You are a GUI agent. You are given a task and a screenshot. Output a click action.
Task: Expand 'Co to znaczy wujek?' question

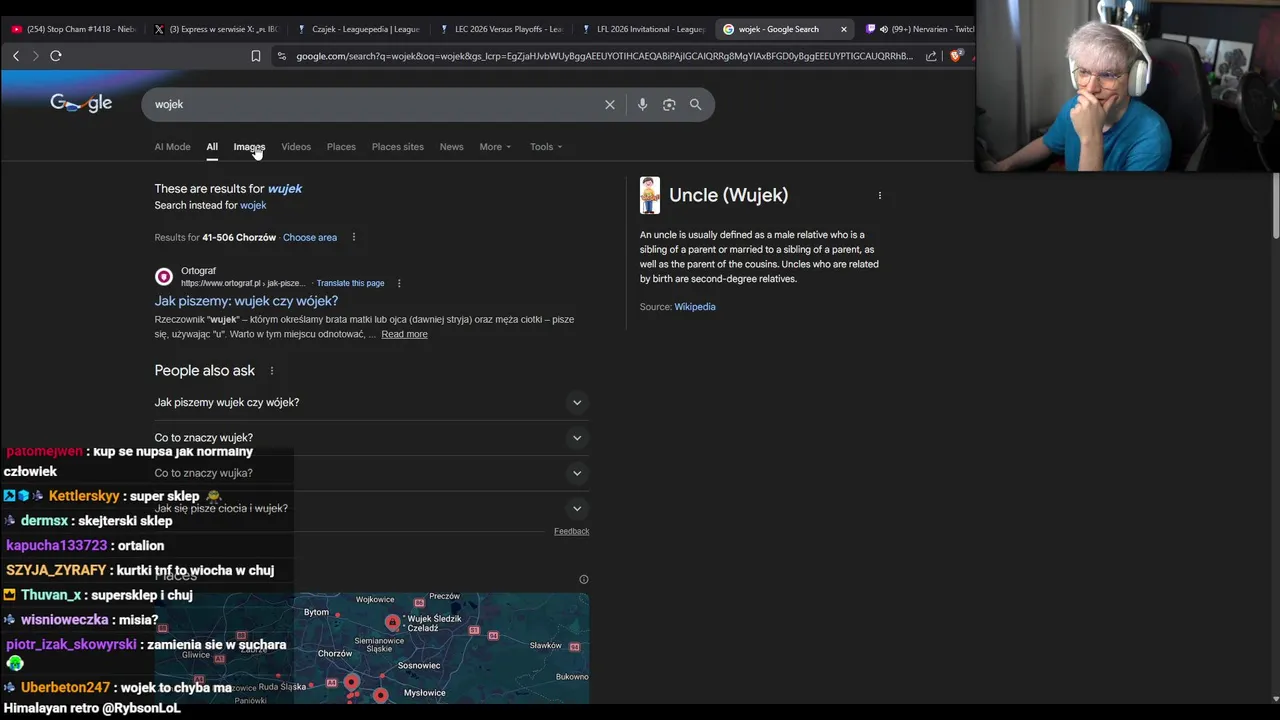pyautogui.click(x=371, y=437)
